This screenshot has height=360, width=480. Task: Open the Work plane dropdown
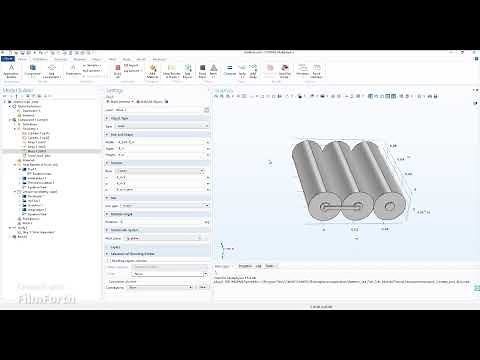coord(164,238)
